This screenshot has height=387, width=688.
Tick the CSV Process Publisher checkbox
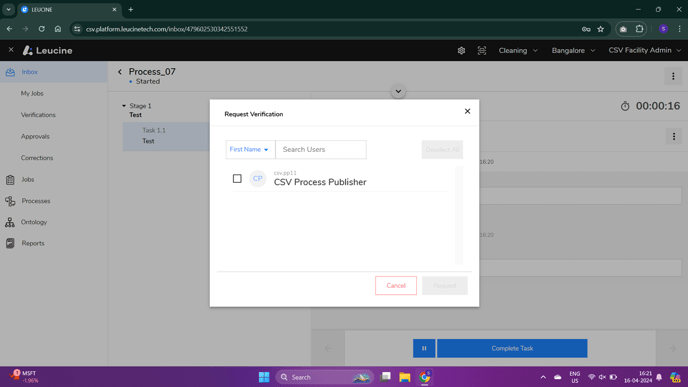pos(237,179)
